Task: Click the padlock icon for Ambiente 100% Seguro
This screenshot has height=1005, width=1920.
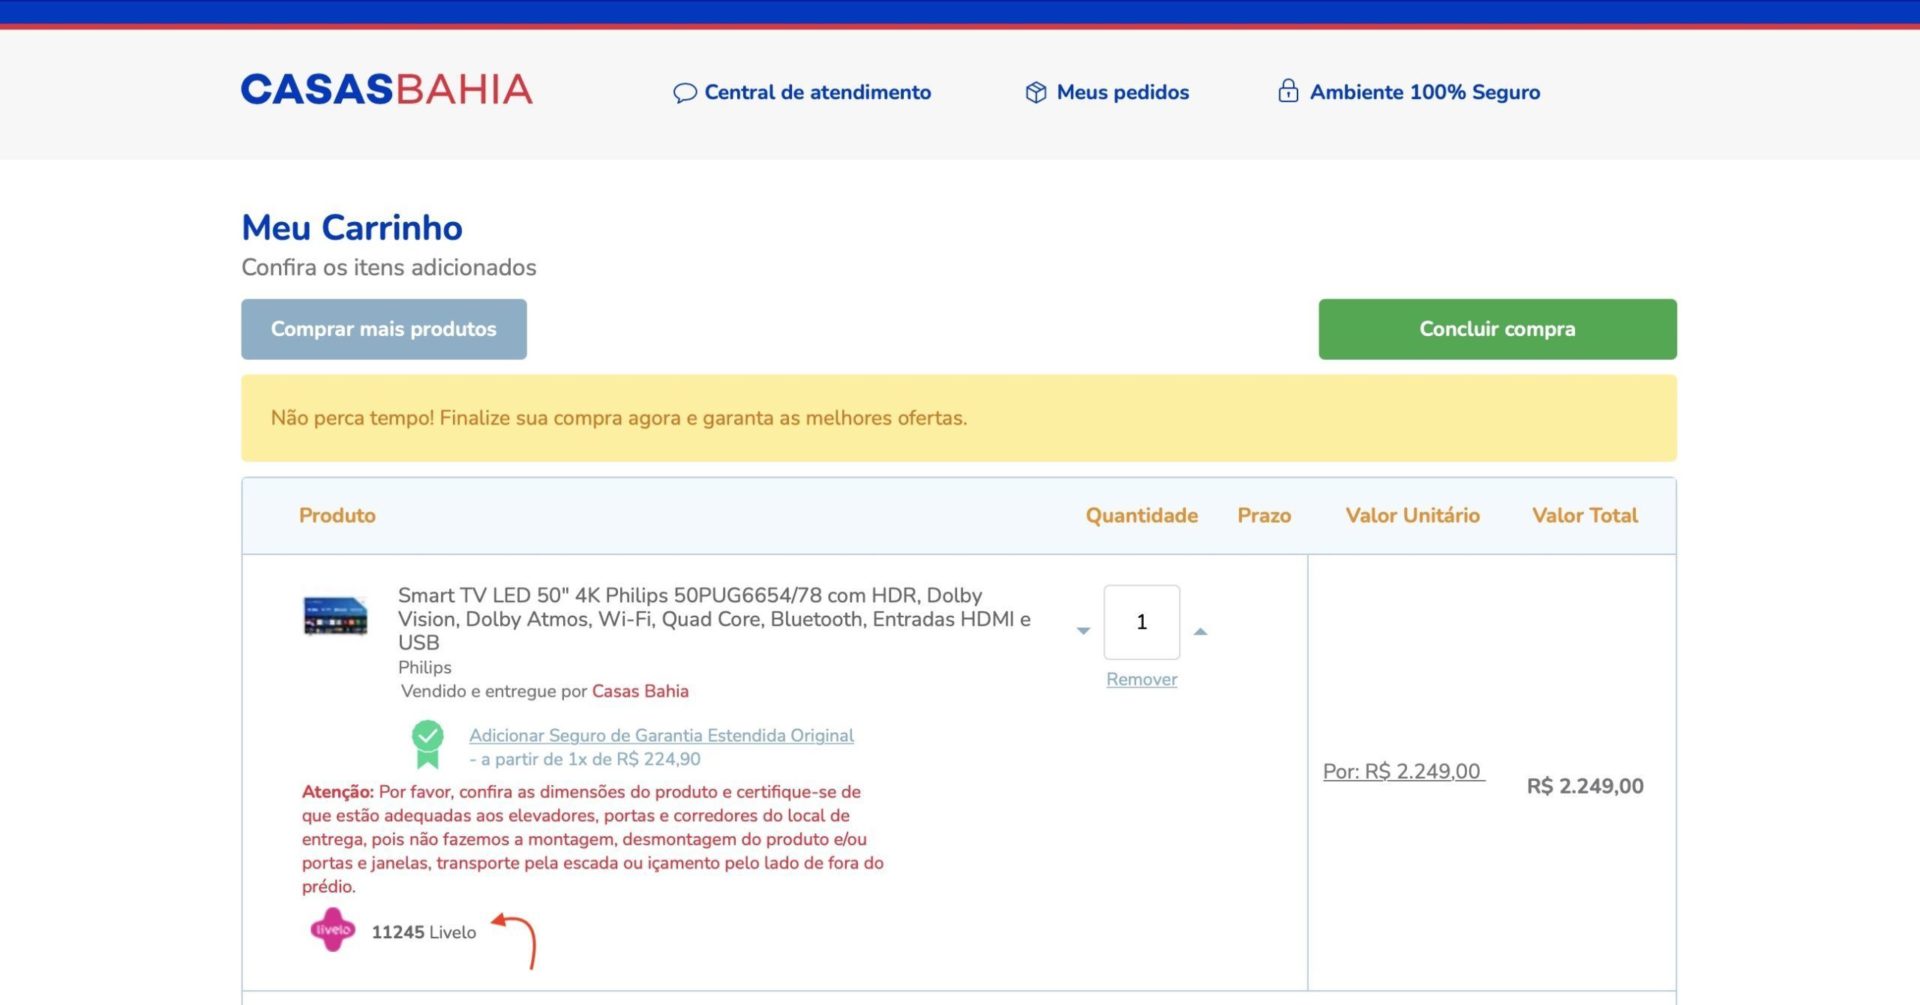Action: 1288,91
